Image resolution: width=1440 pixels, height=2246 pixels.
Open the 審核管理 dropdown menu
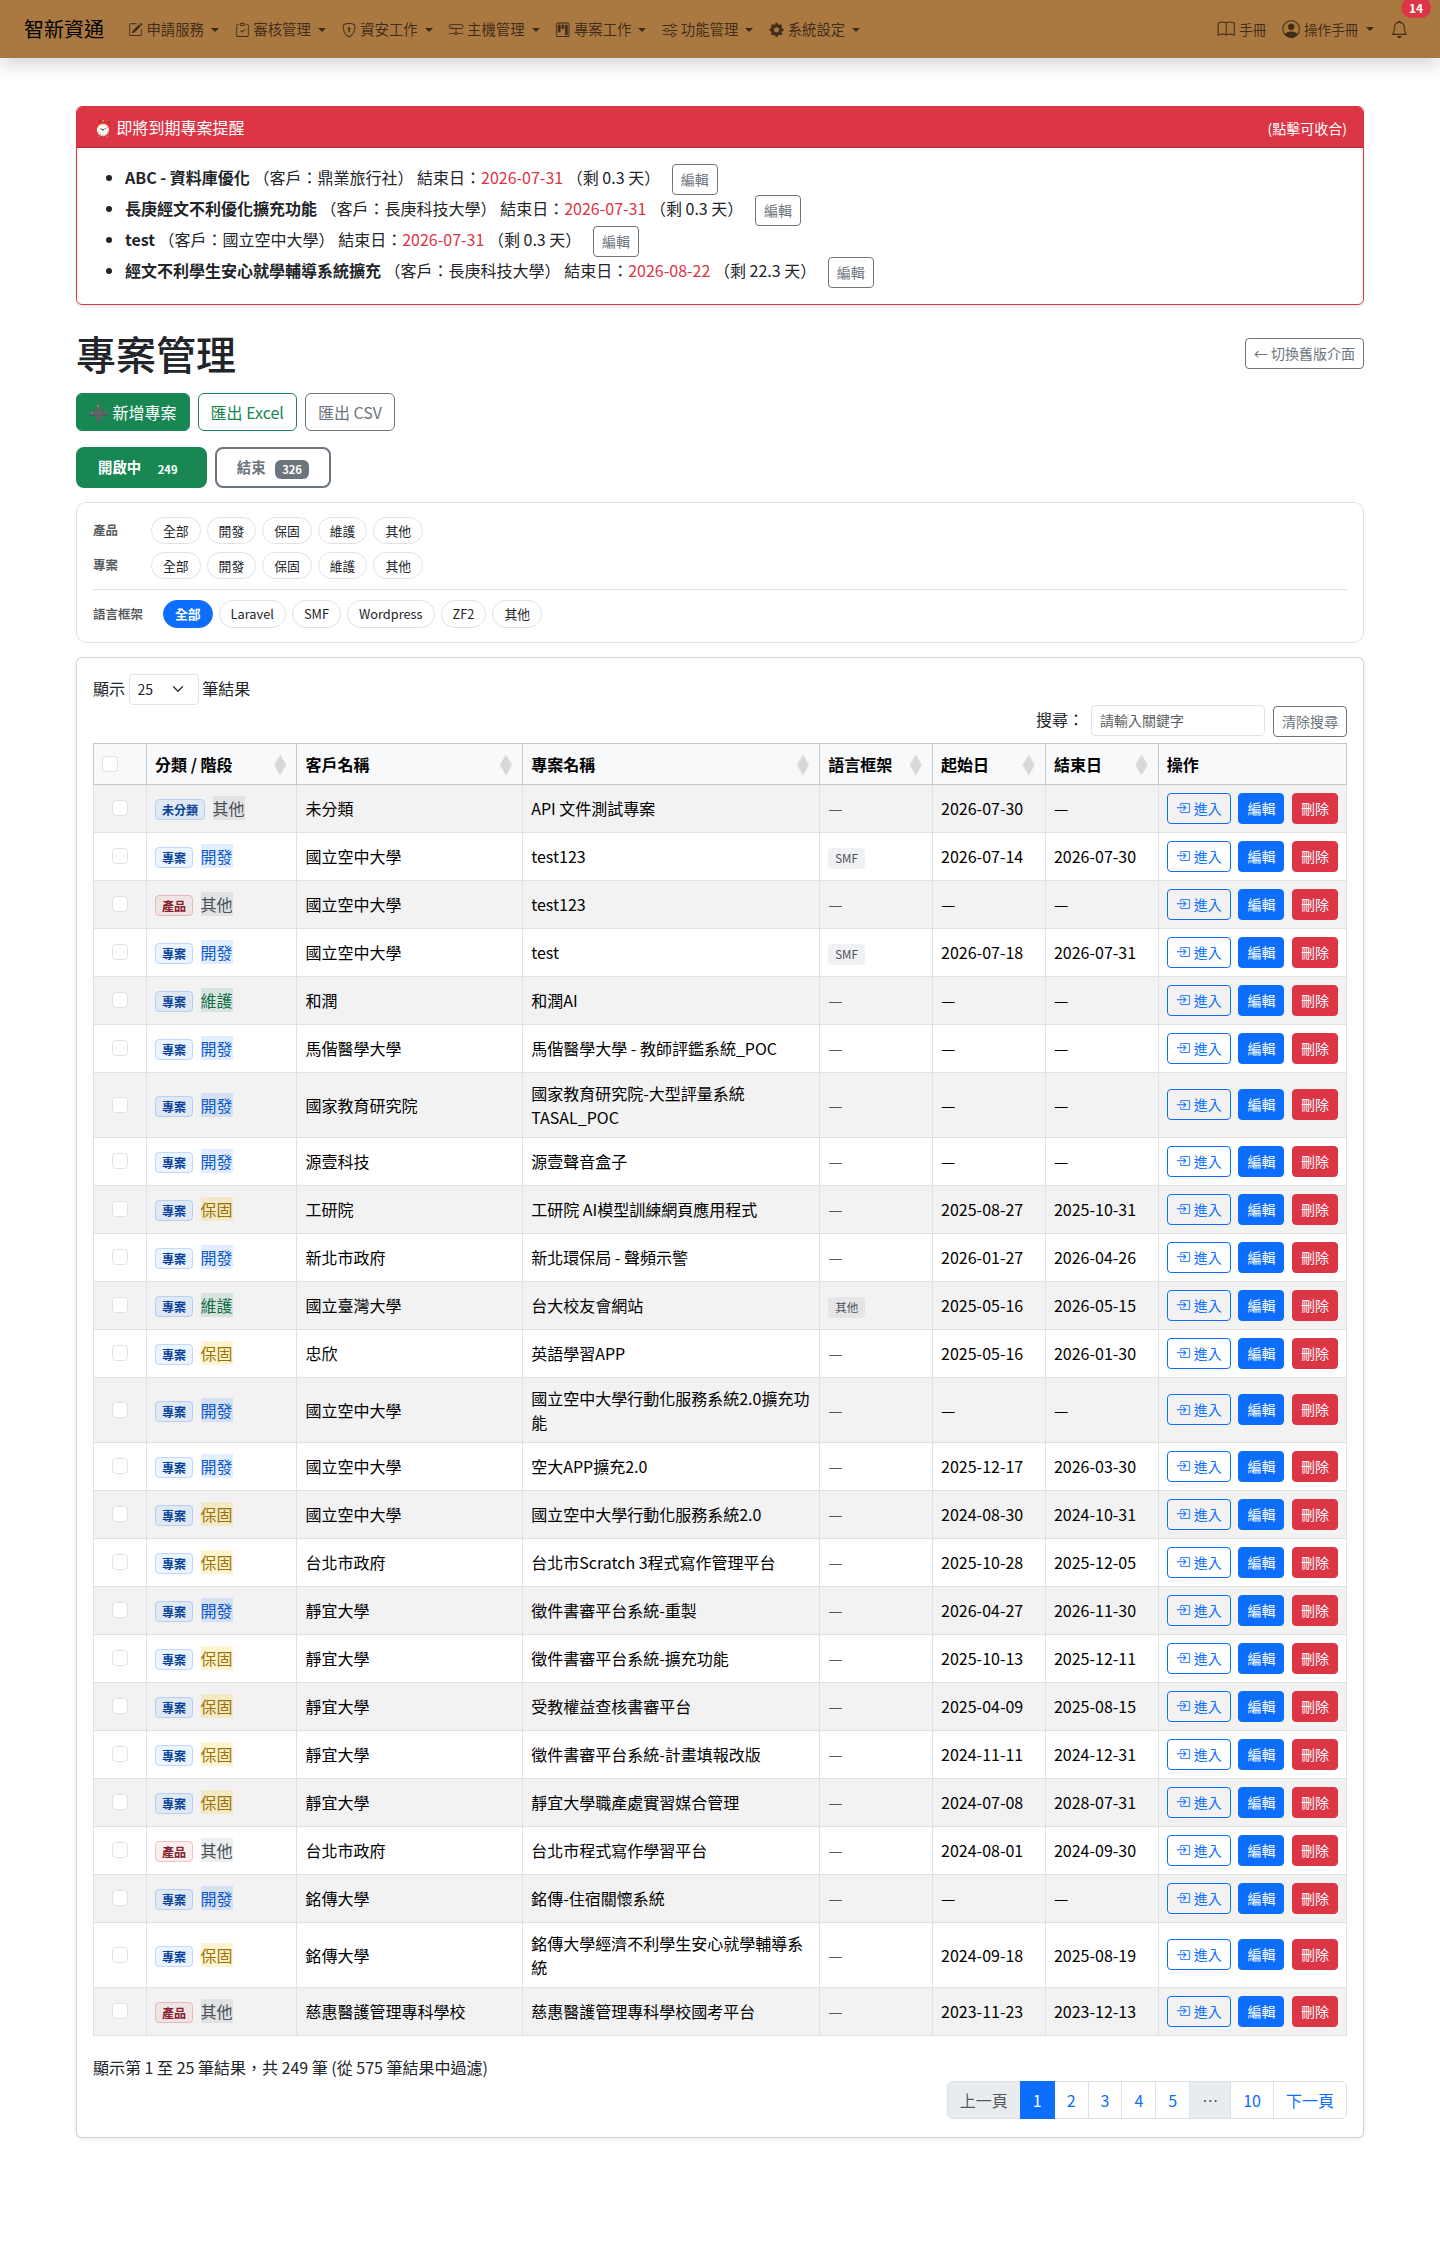(281, 30)
